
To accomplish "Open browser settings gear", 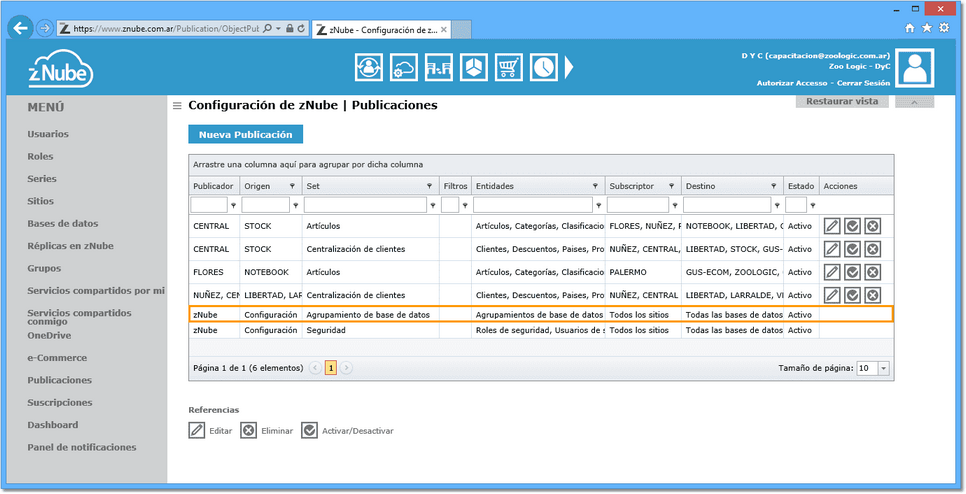I will pyautogui.click(x=944, y=28).
